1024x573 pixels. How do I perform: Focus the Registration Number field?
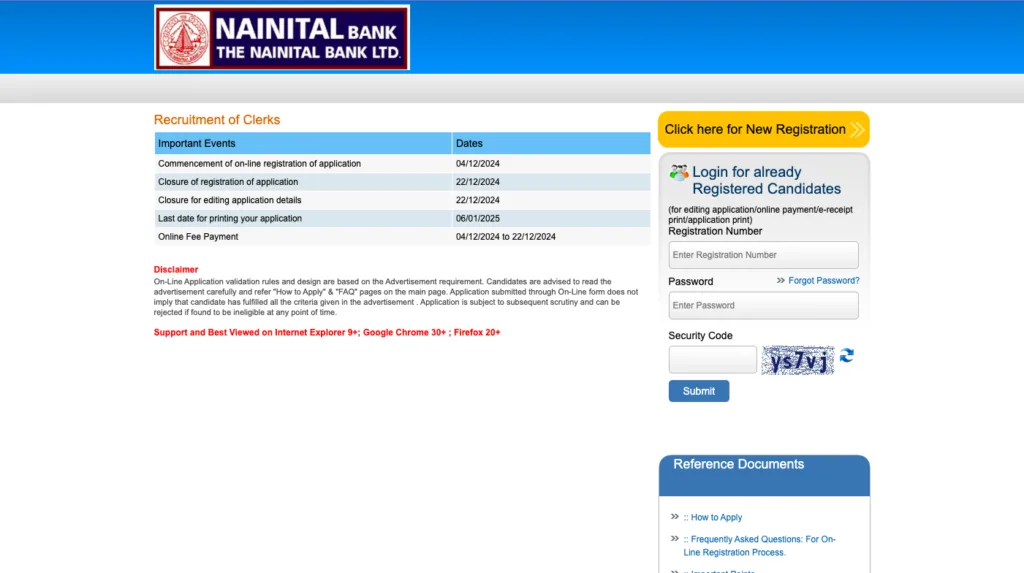coord(763,255)
